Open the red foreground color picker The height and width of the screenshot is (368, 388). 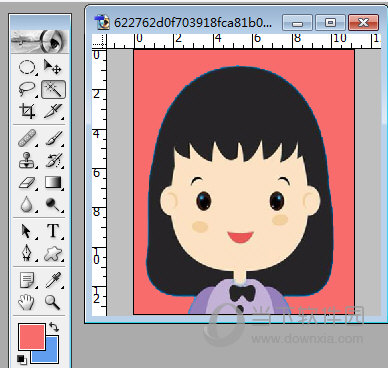coord(32,336)
